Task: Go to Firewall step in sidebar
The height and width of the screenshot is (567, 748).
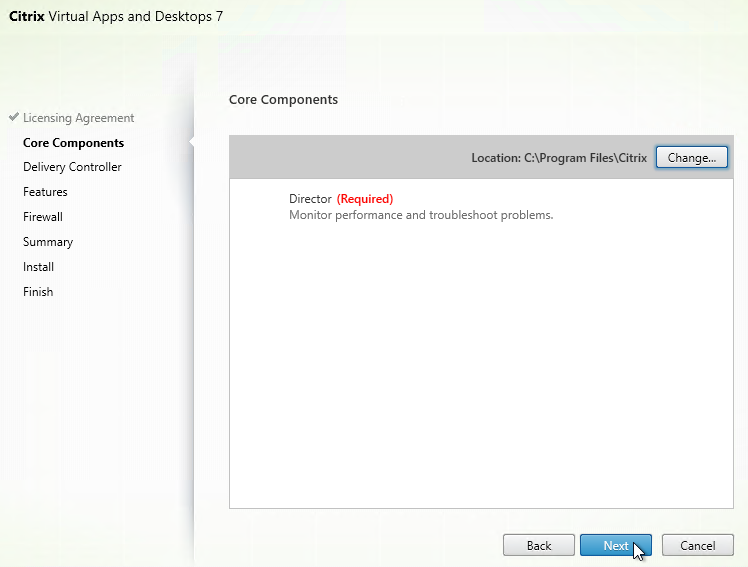Action: pos(43,216)
